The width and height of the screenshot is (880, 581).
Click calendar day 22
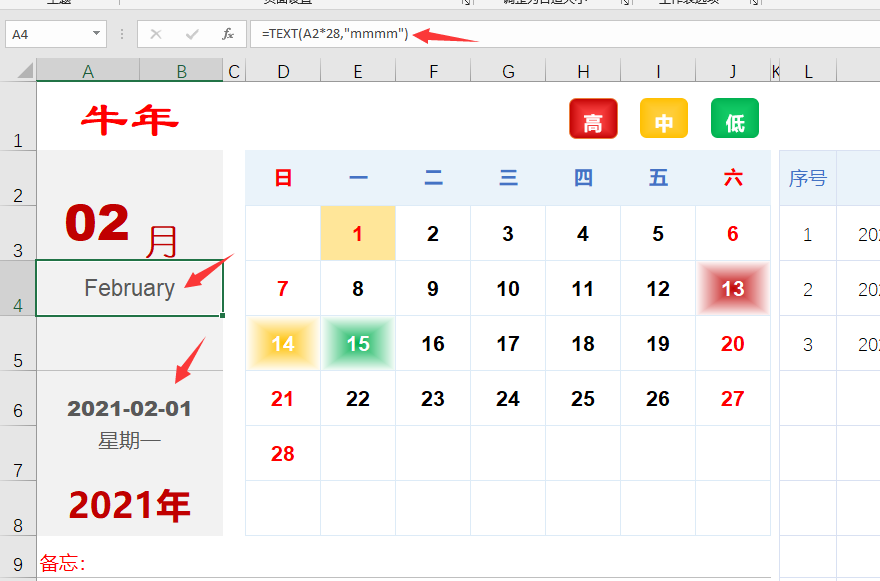(x=358, y=398)
